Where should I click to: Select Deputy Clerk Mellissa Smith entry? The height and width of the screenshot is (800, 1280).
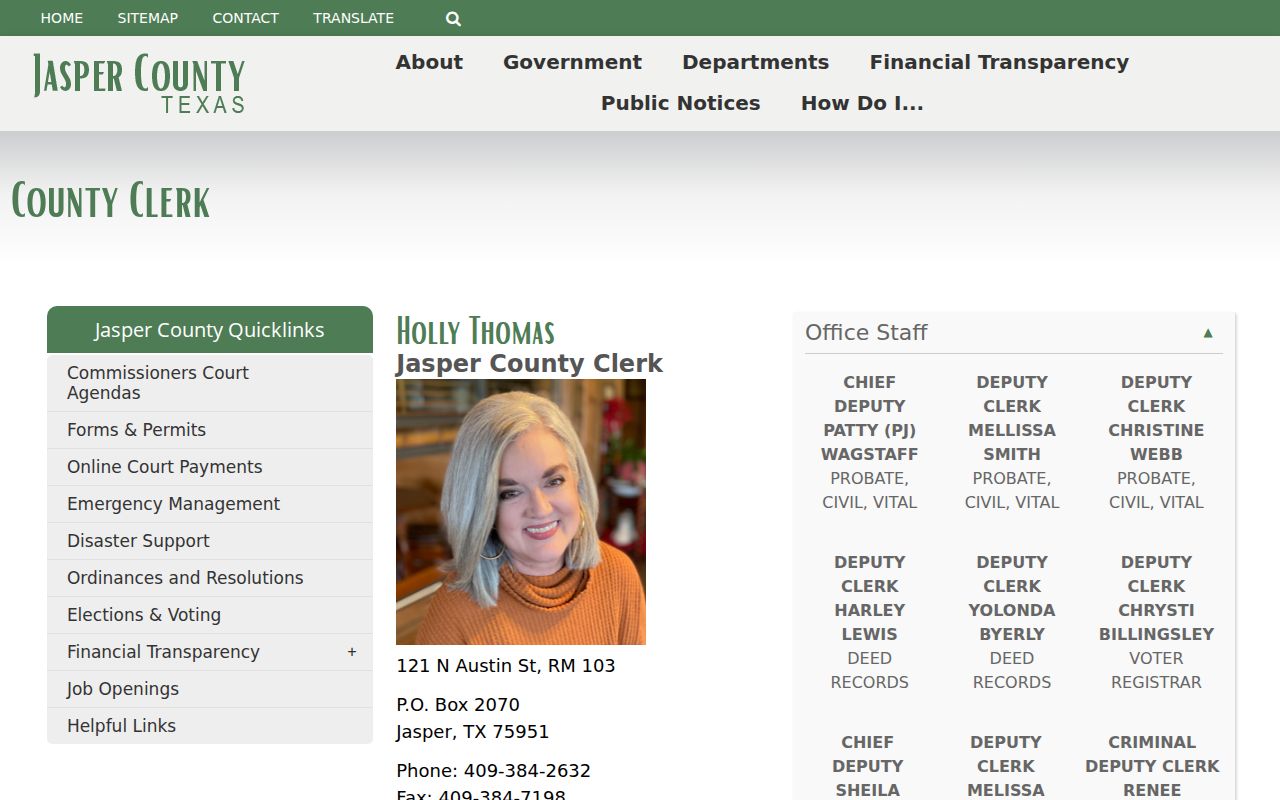point(1012,442)
